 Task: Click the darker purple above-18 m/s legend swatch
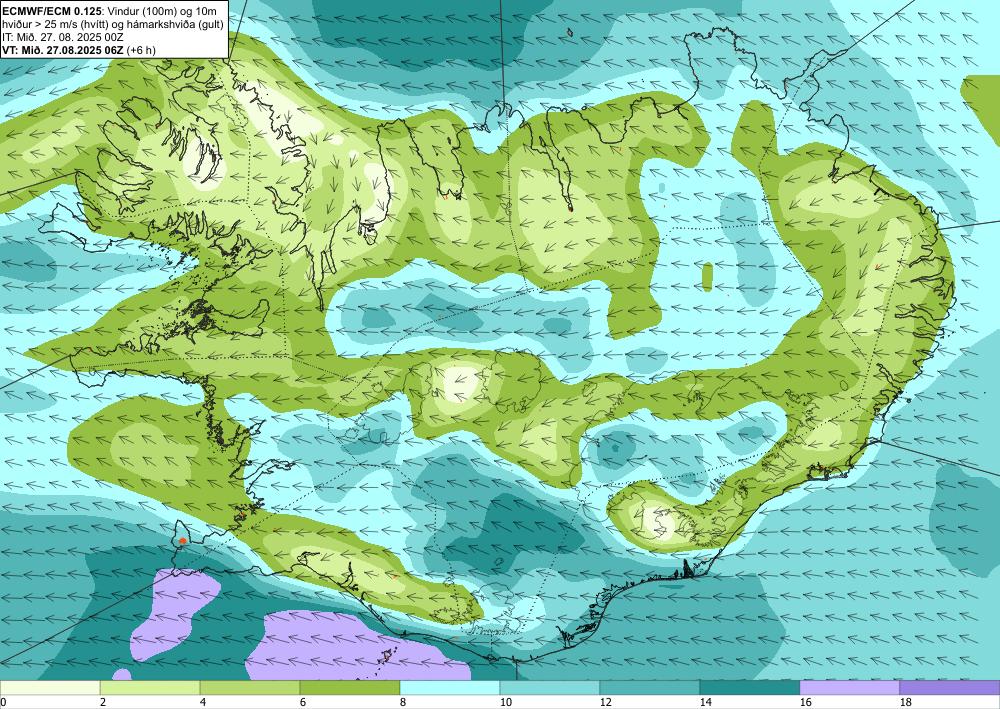(x=950, y=687)
